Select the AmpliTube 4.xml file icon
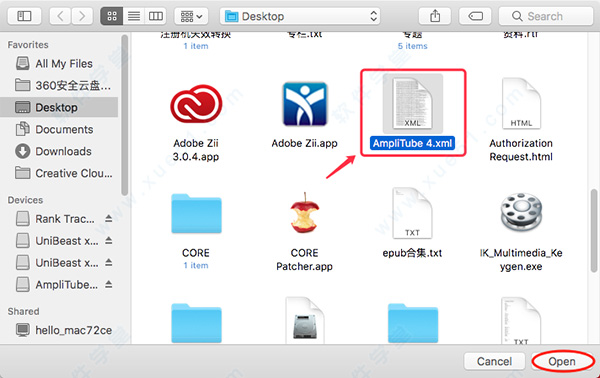Image resolution: width=600 pixels, height=378 pixels. [413, 103]
